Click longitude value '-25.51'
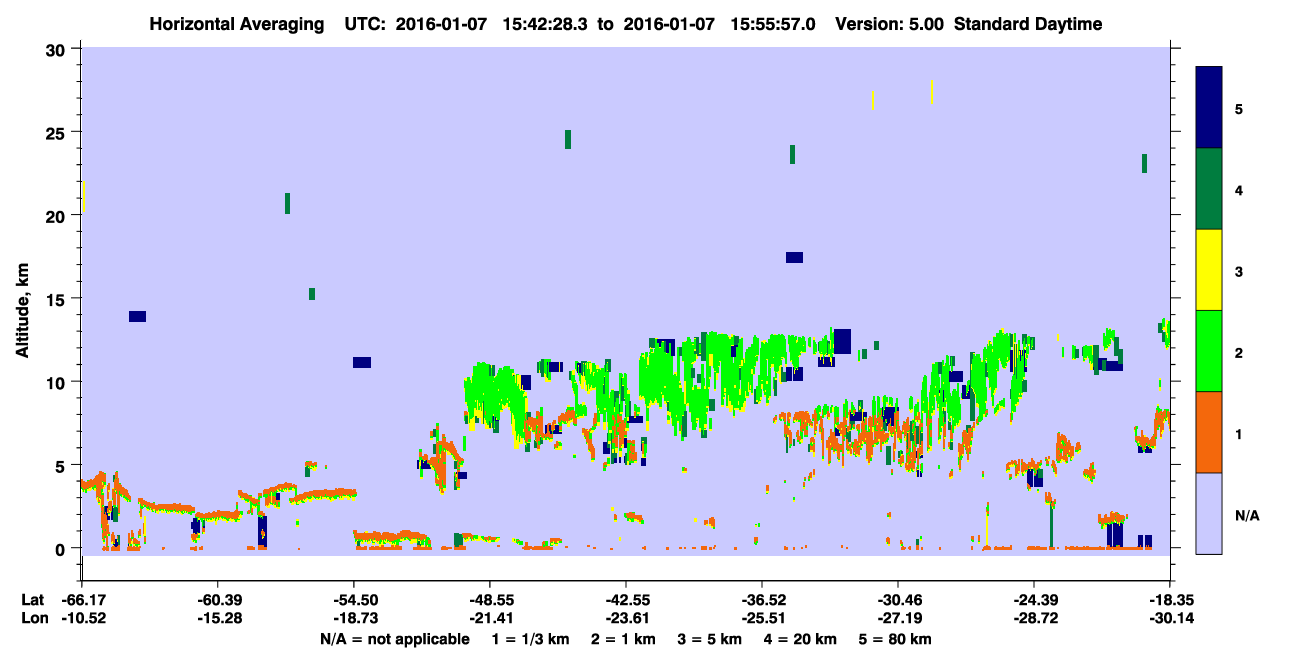Viewport: 1300px width, 667px height. tap(762, 618)
